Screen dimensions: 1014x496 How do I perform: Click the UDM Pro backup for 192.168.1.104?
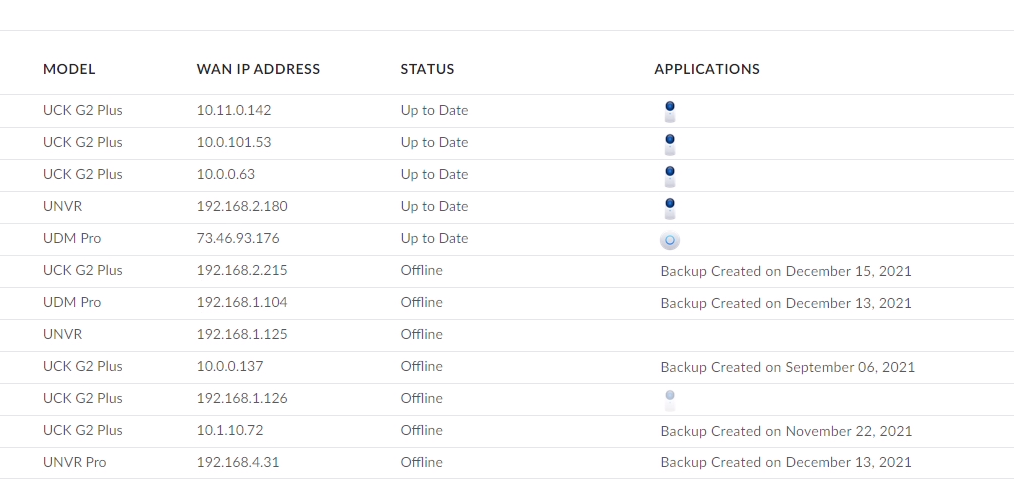click(x=786, y=303)
